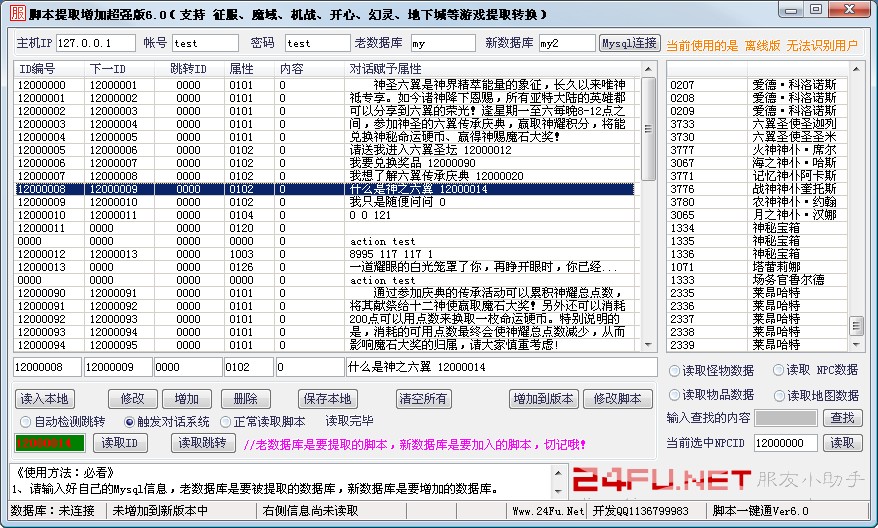The height and width of the screenshot is (528, 878).
Task: Click the 清空所有 button
Action: pyautogui.click(x=423, y=398)
